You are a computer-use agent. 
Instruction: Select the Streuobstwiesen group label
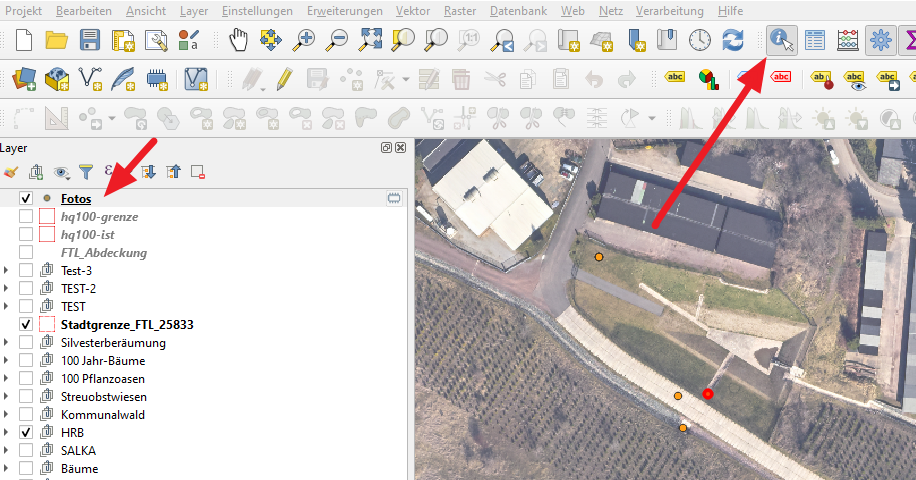click(105, 397)
